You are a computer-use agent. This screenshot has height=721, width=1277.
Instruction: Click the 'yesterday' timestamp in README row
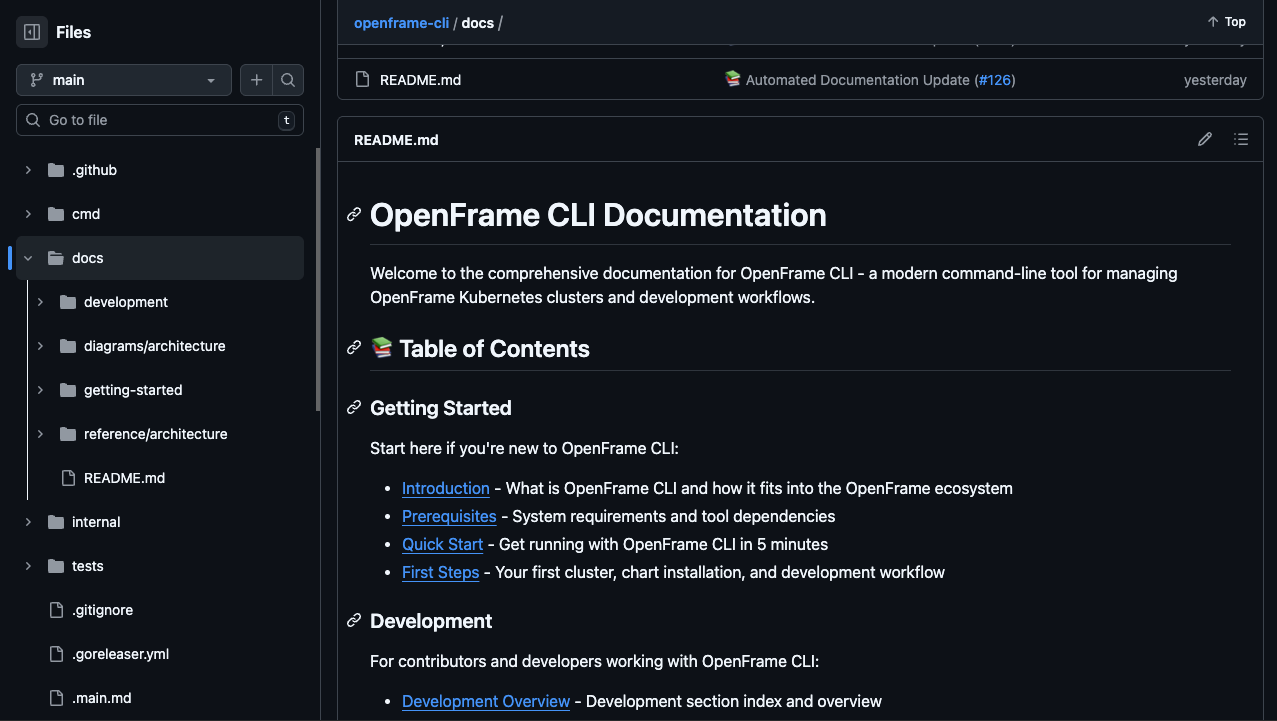tap(1215, 80)
